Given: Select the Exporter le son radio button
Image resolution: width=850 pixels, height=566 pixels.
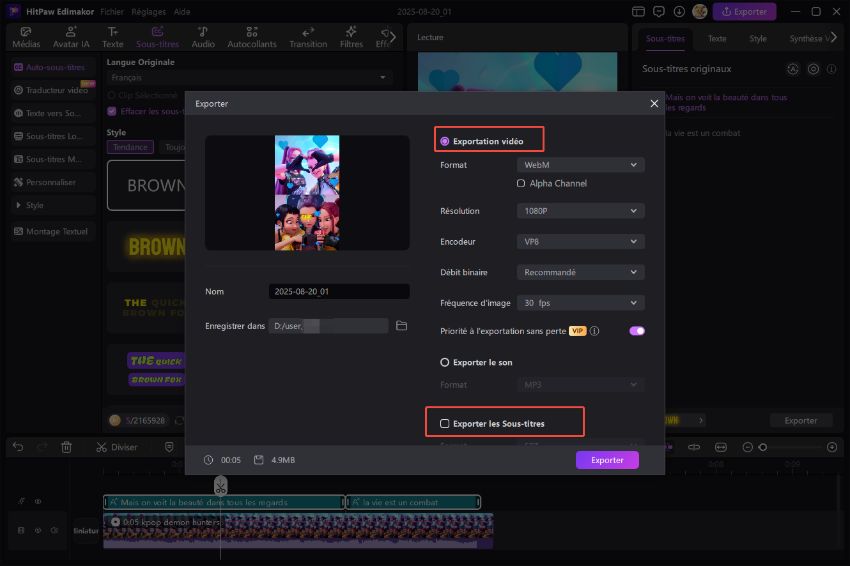Looking at the screenshot, I should [445, 362].
